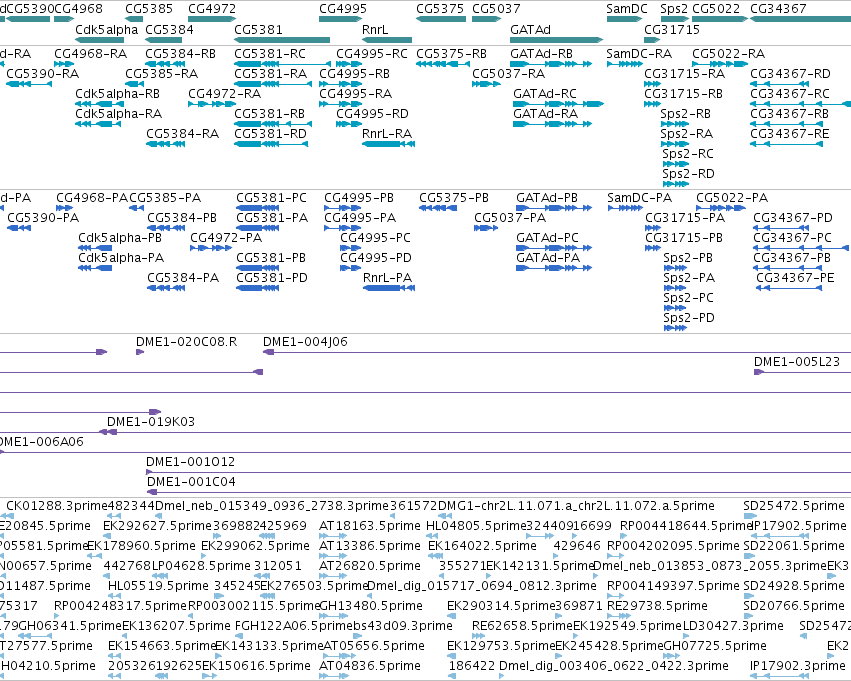
Task: Click the GATAd gene span bar
Action: (x=556, y=40)
